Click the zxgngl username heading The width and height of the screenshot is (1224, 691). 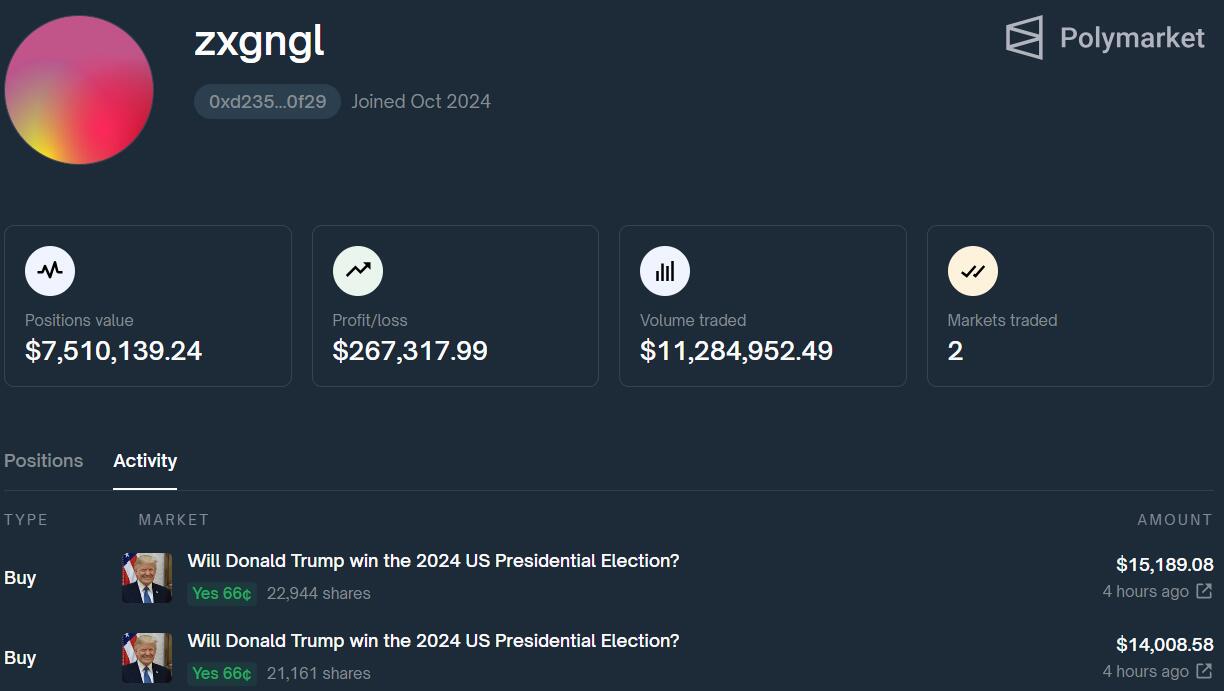click(x=259, y=42)
